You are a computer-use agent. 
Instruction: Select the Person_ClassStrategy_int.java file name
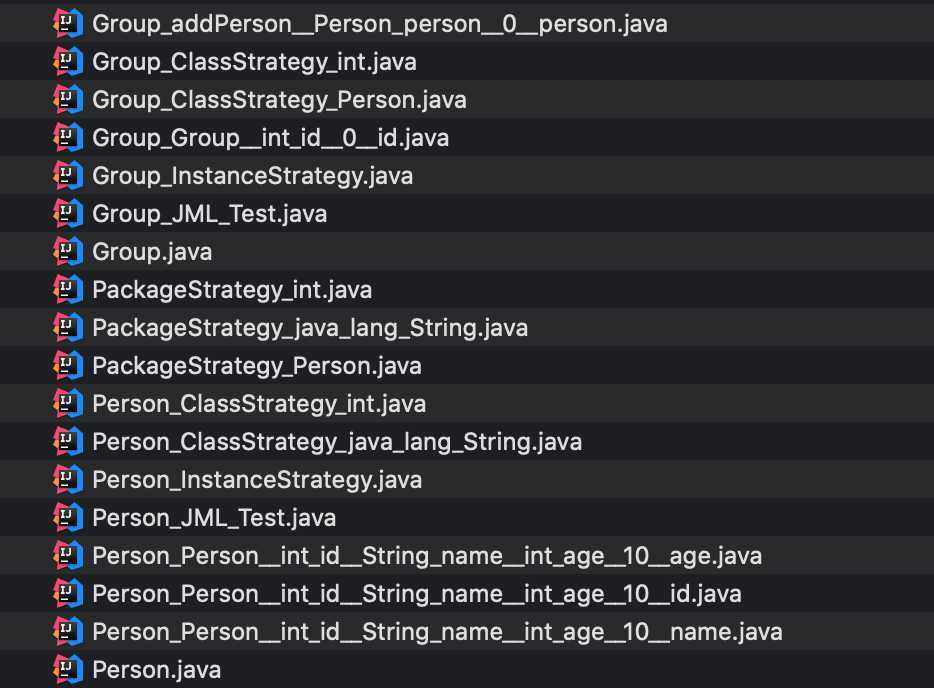click(259, 403)
